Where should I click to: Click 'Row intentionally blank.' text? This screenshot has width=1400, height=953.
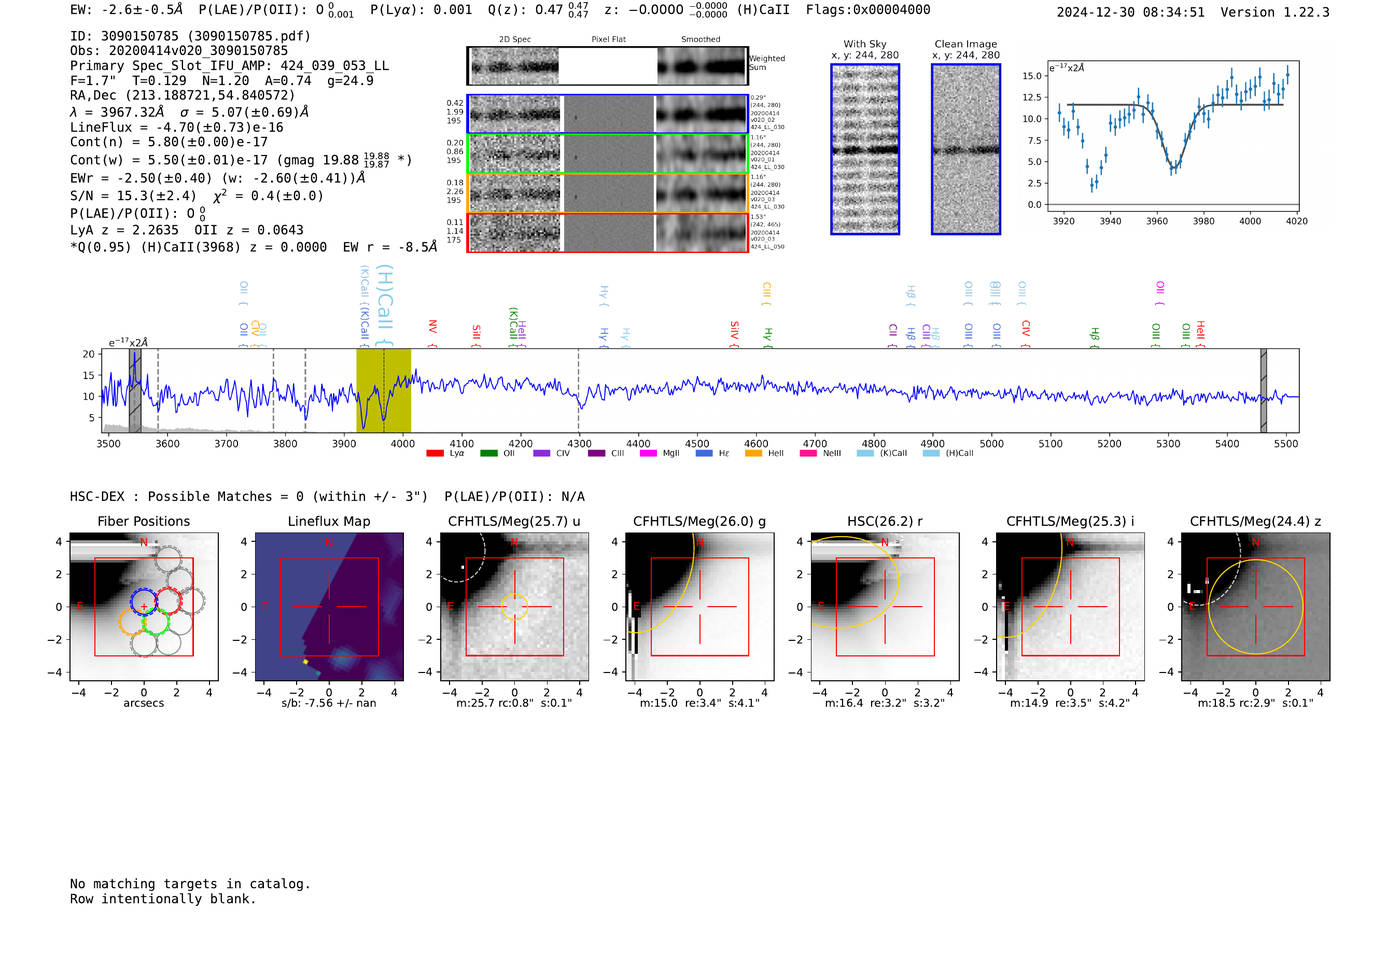(163, 898)
